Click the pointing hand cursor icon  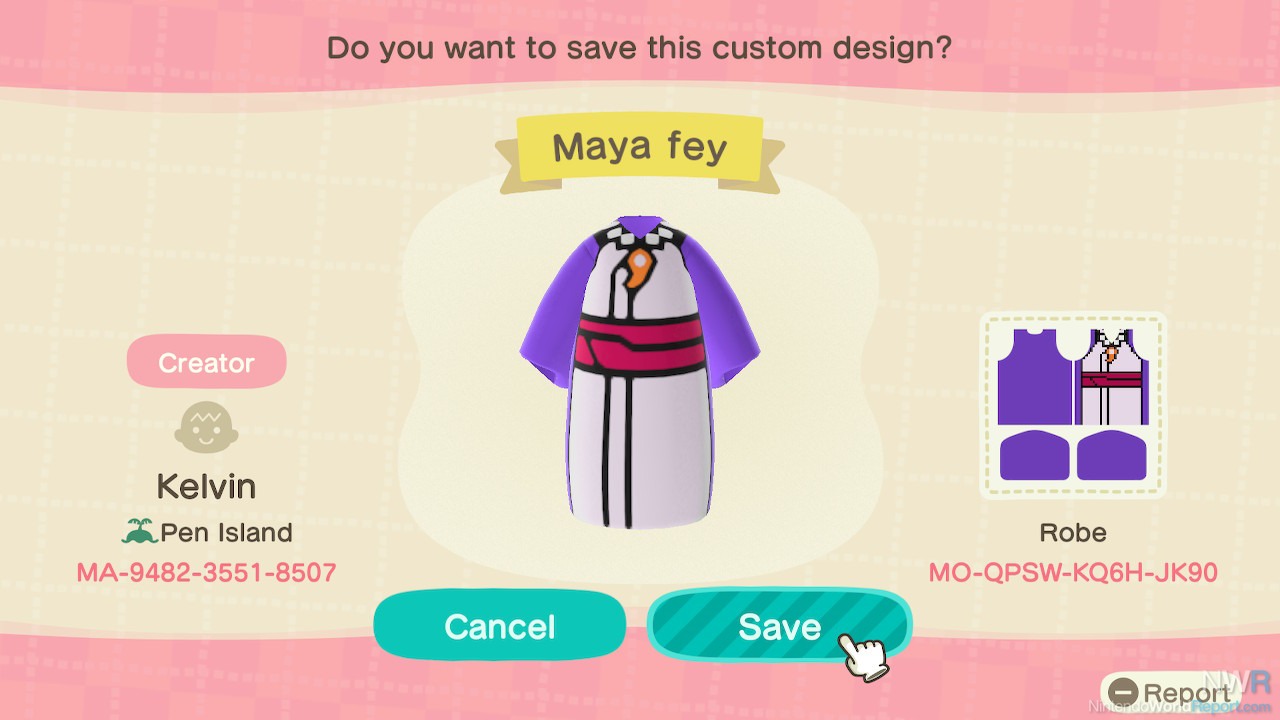pos(866,654)
